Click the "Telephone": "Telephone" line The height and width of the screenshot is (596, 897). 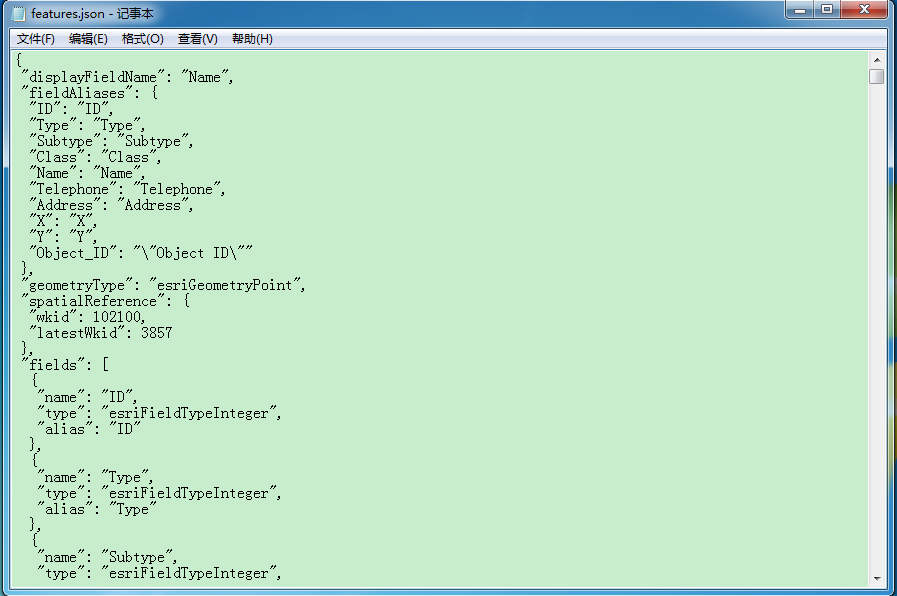[x=127, y=189]
